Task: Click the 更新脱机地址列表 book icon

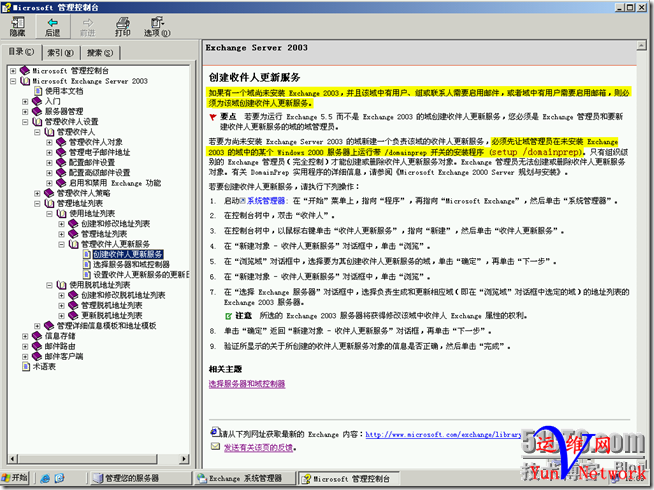Action: pyautogui.click(x=73, y=316)
